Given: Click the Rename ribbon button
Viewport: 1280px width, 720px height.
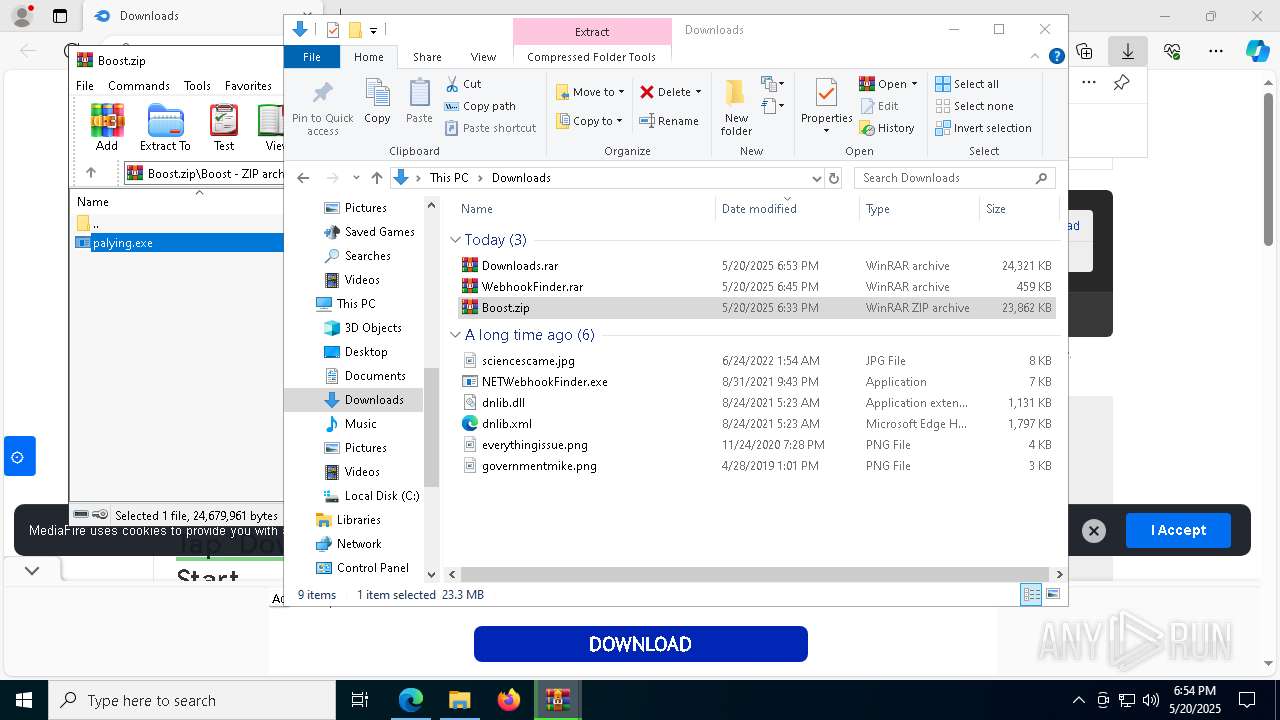Looking at the screenshot, I should click(x=669, y=121).
